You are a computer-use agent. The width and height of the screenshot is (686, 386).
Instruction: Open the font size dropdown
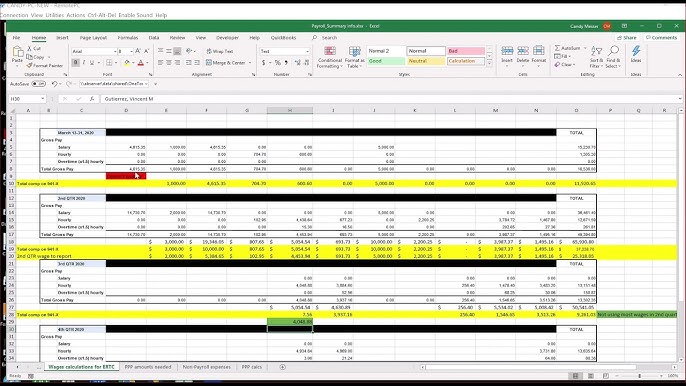(x=131, y=51)
